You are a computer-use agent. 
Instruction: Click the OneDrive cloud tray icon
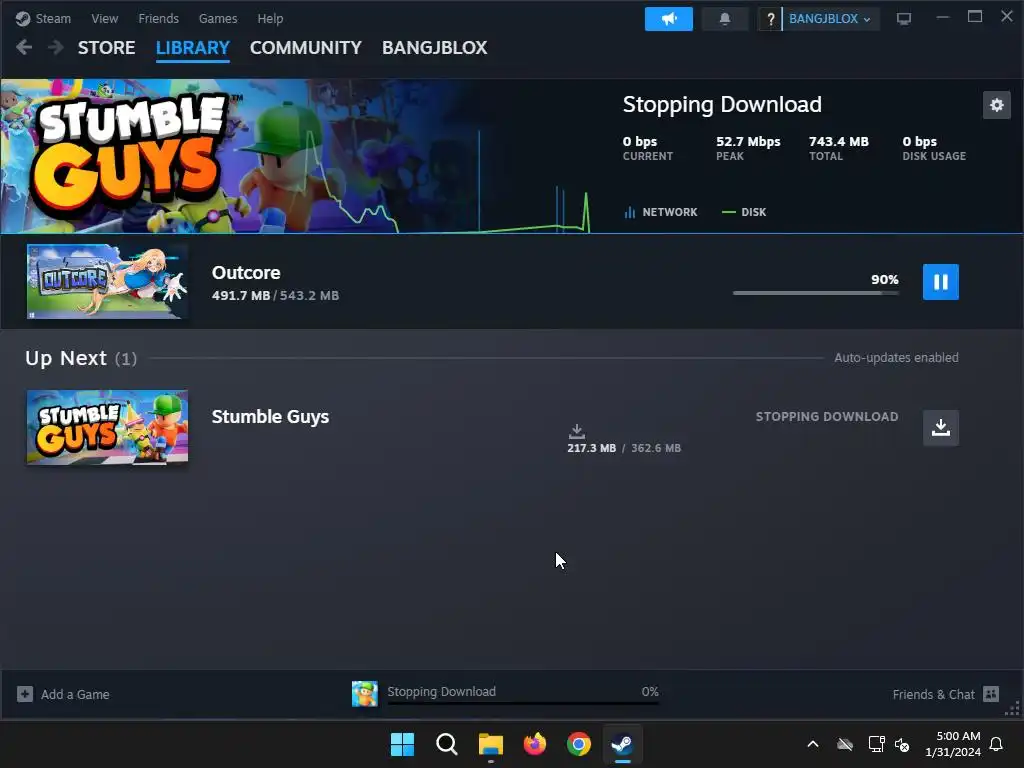point(845,744)
